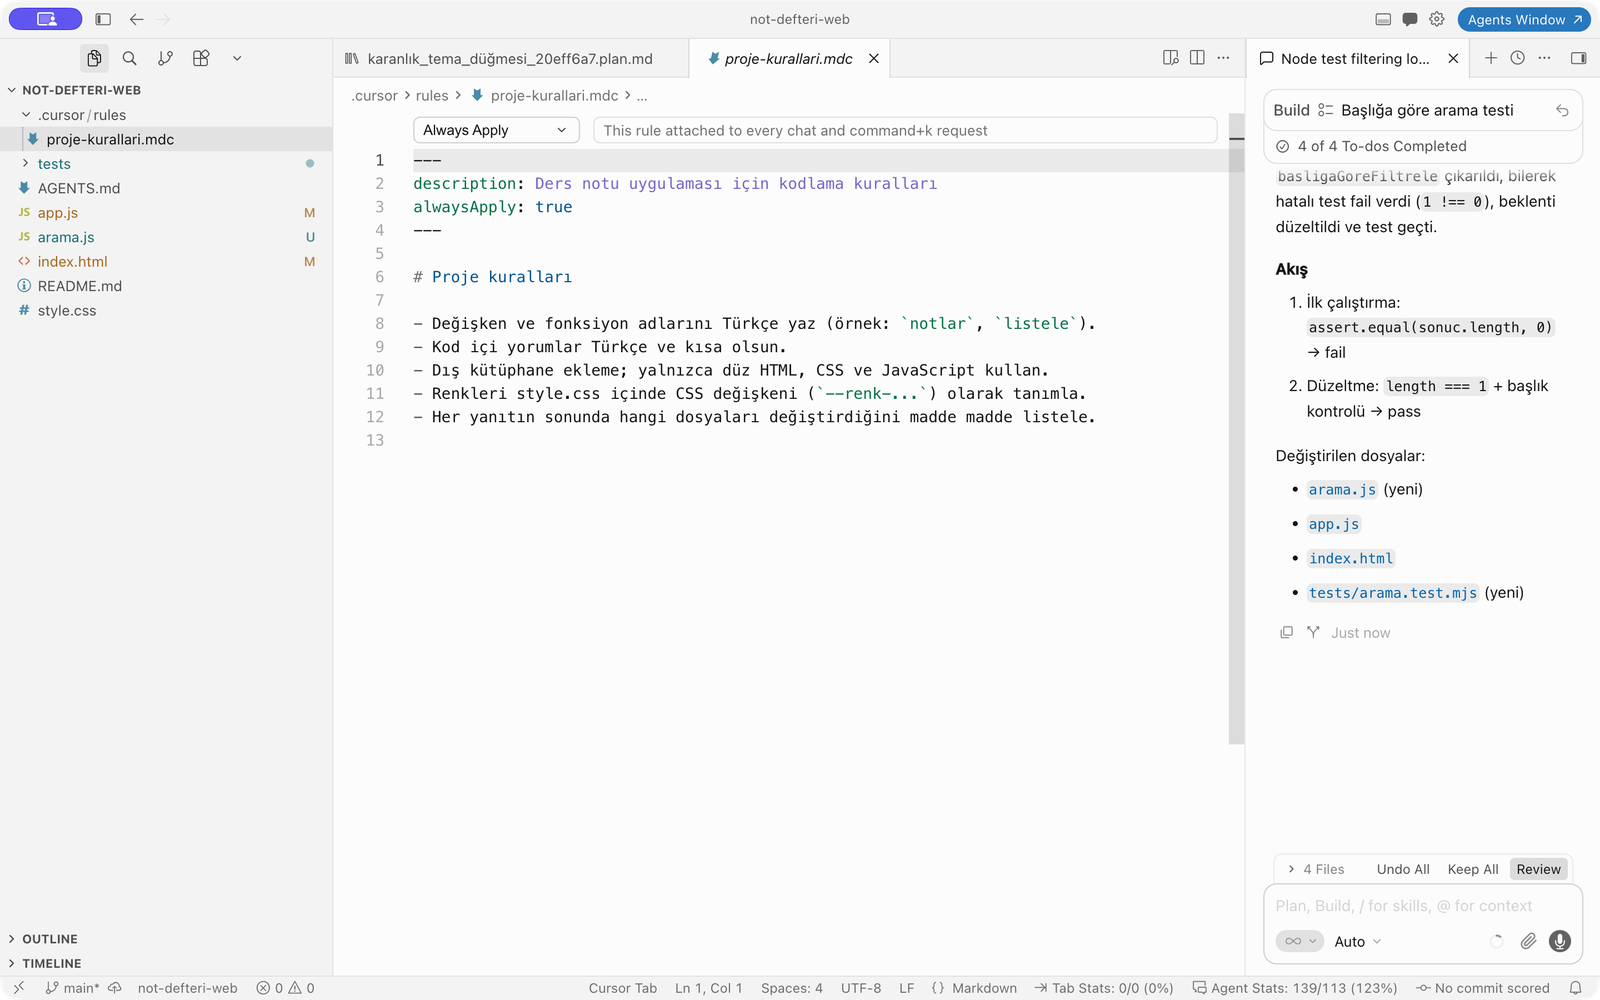The width and height of the screenshot is (1600, 1000).
Task: Revert to Build checkpoint arrow icon
Action: tap(1562, 111)
